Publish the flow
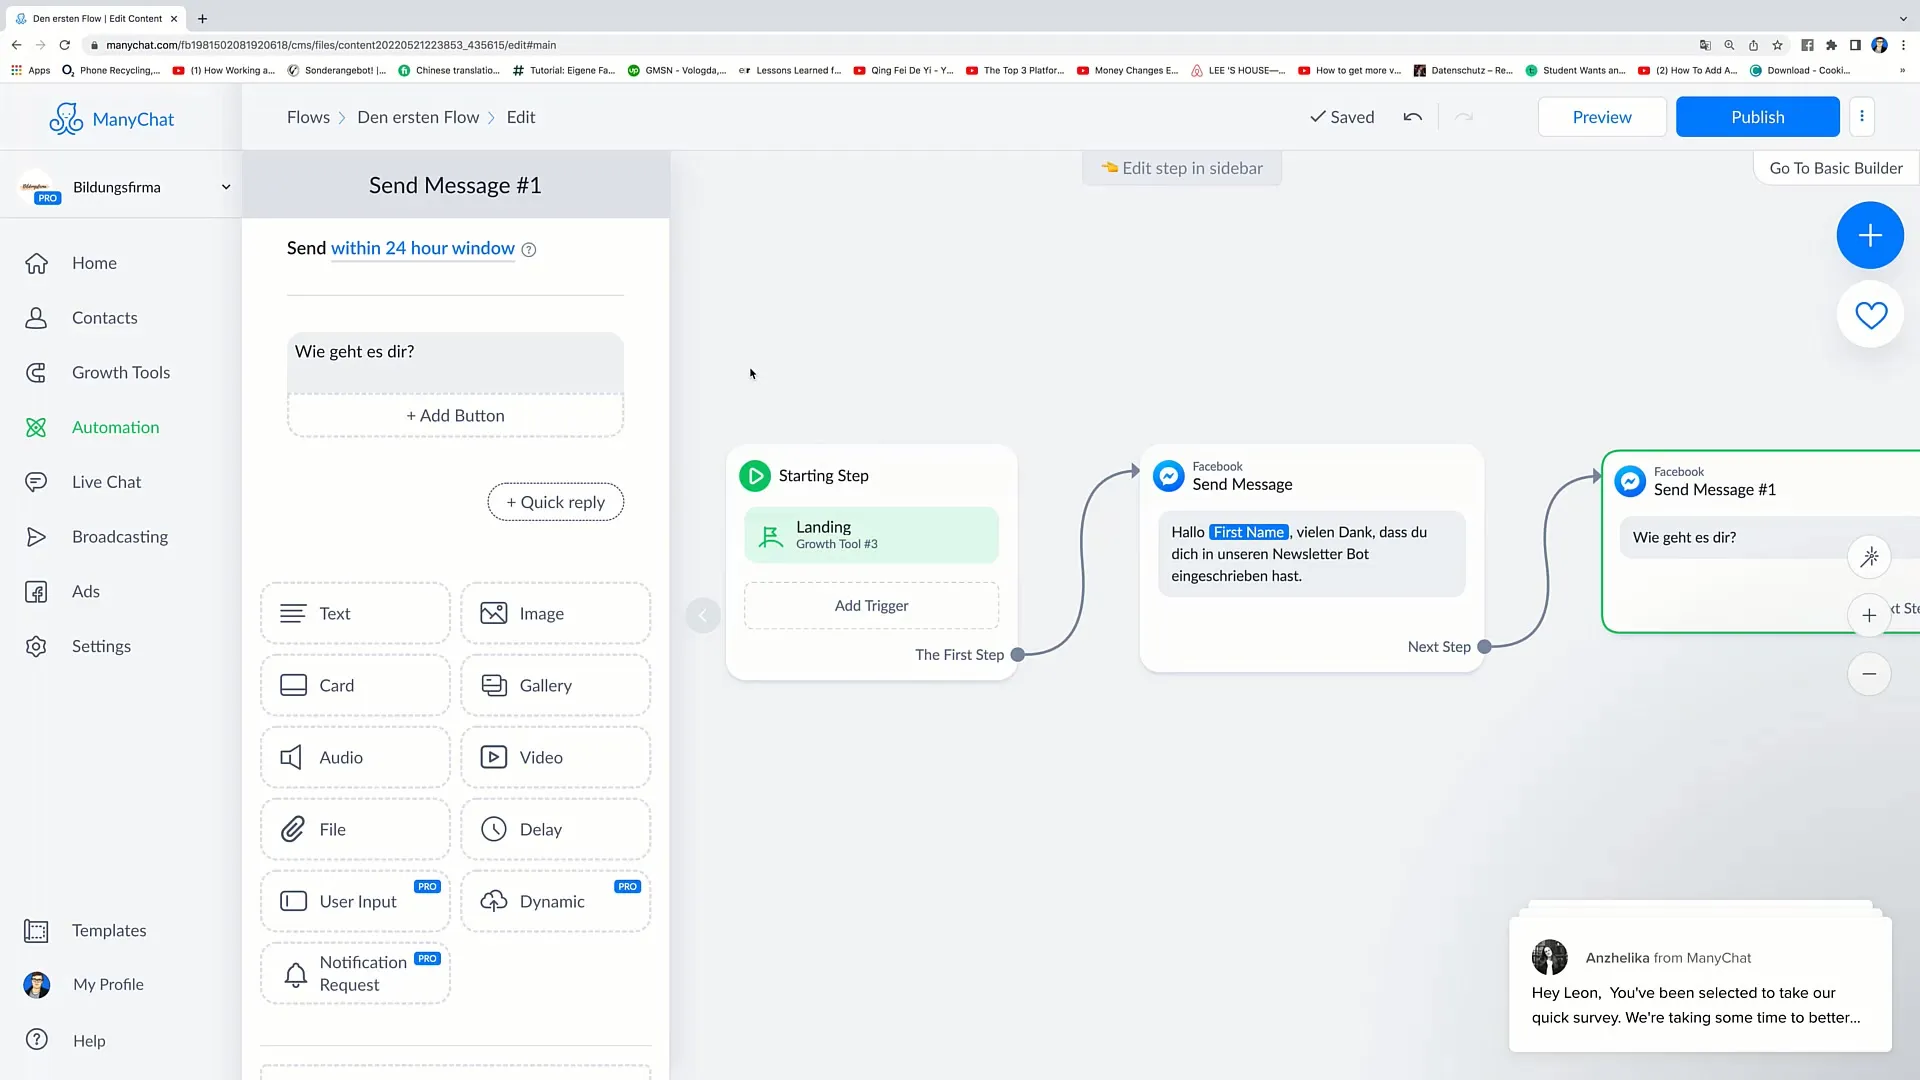The image size is (1920, 1080). coord(1757,117)
